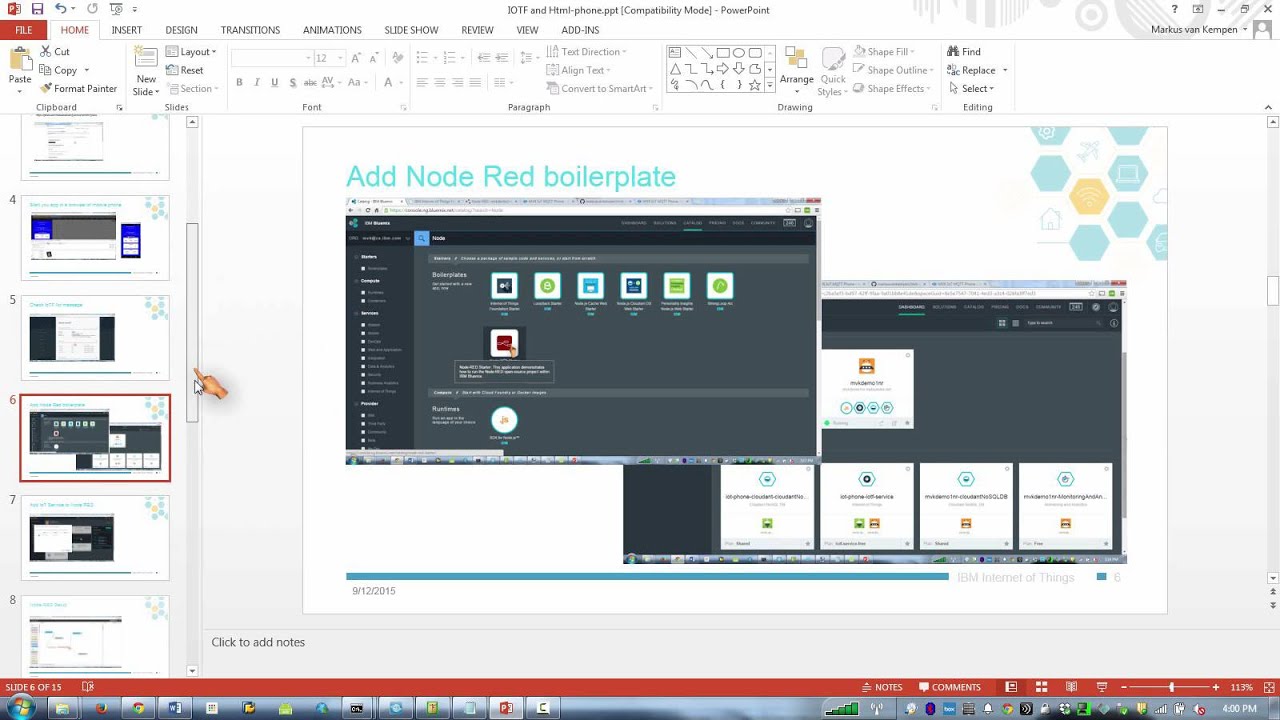The width and height of the screenshot is (1280, 720).
Task: Open the FILE tab
Action: pos(23,30)
